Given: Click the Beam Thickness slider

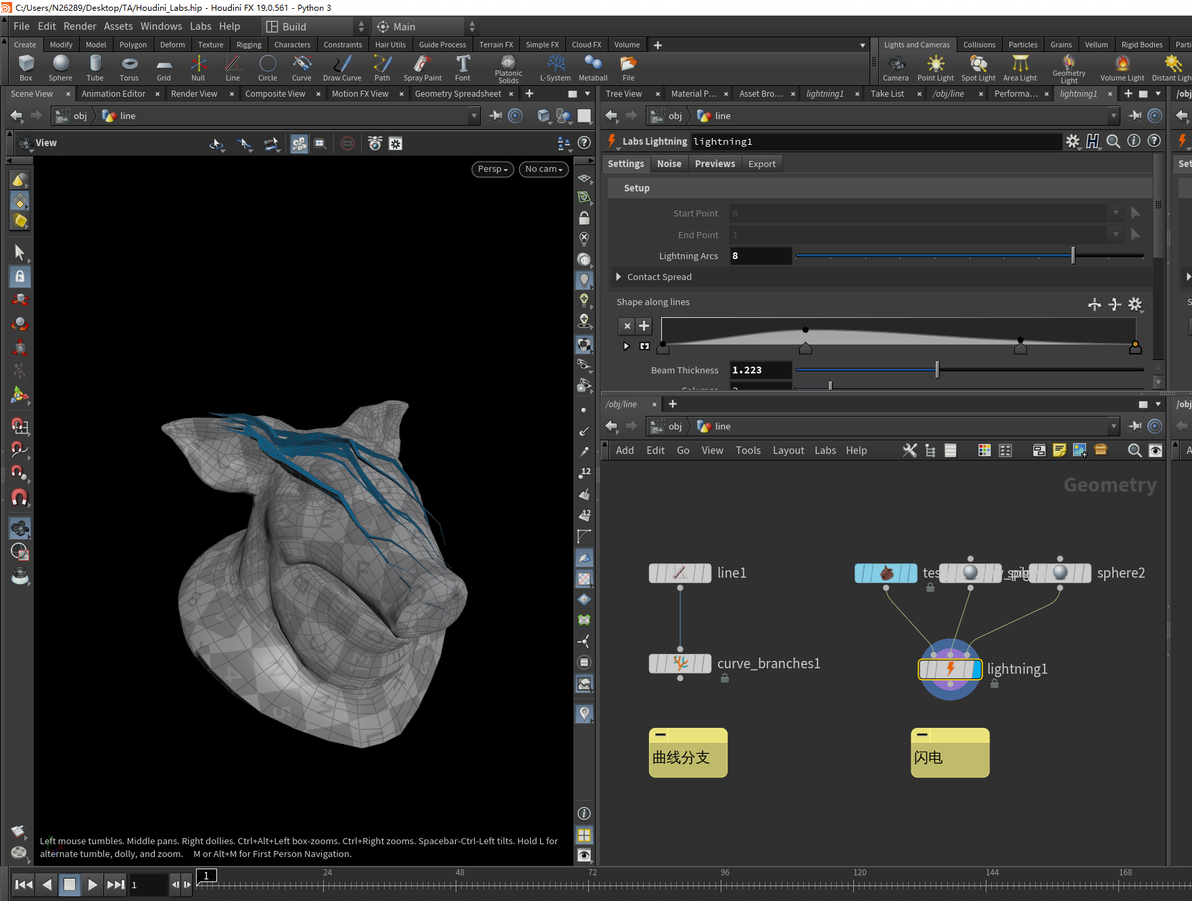Looking at the screenshot, I should [937, 370].
